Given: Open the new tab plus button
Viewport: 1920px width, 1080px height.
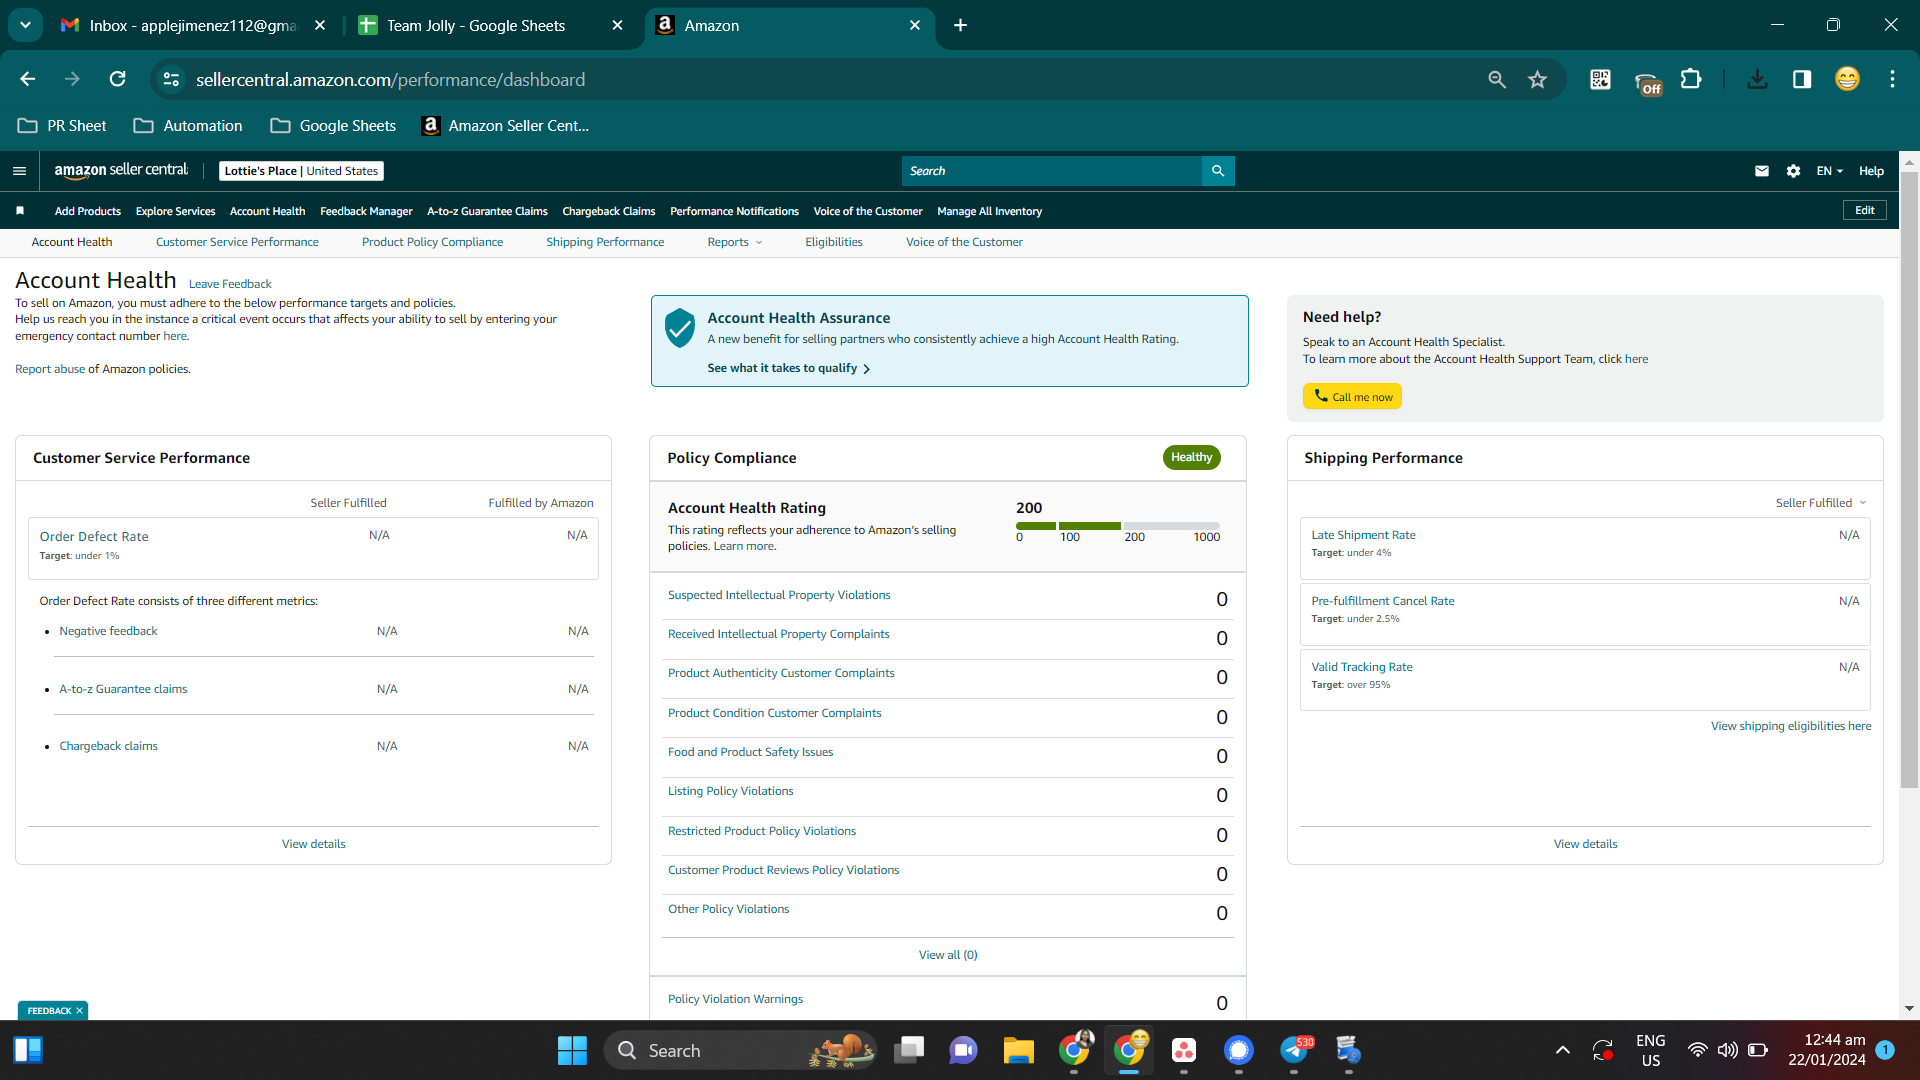Looking at the screenshot, I should [x=960, y=25].
